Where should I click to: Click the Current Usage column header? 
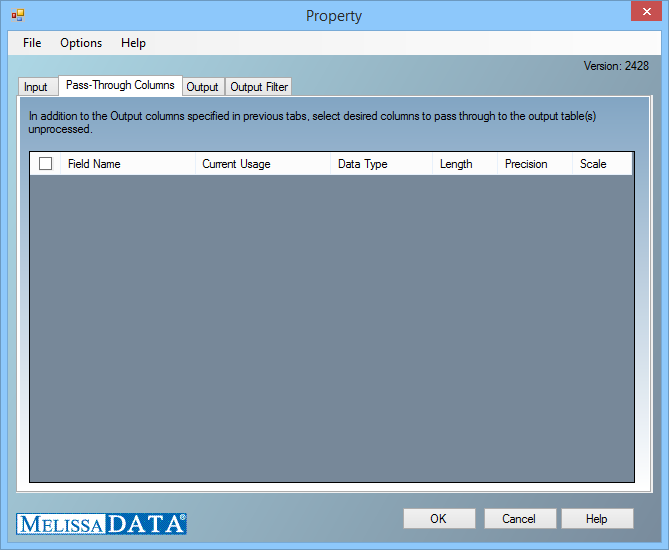262,164
